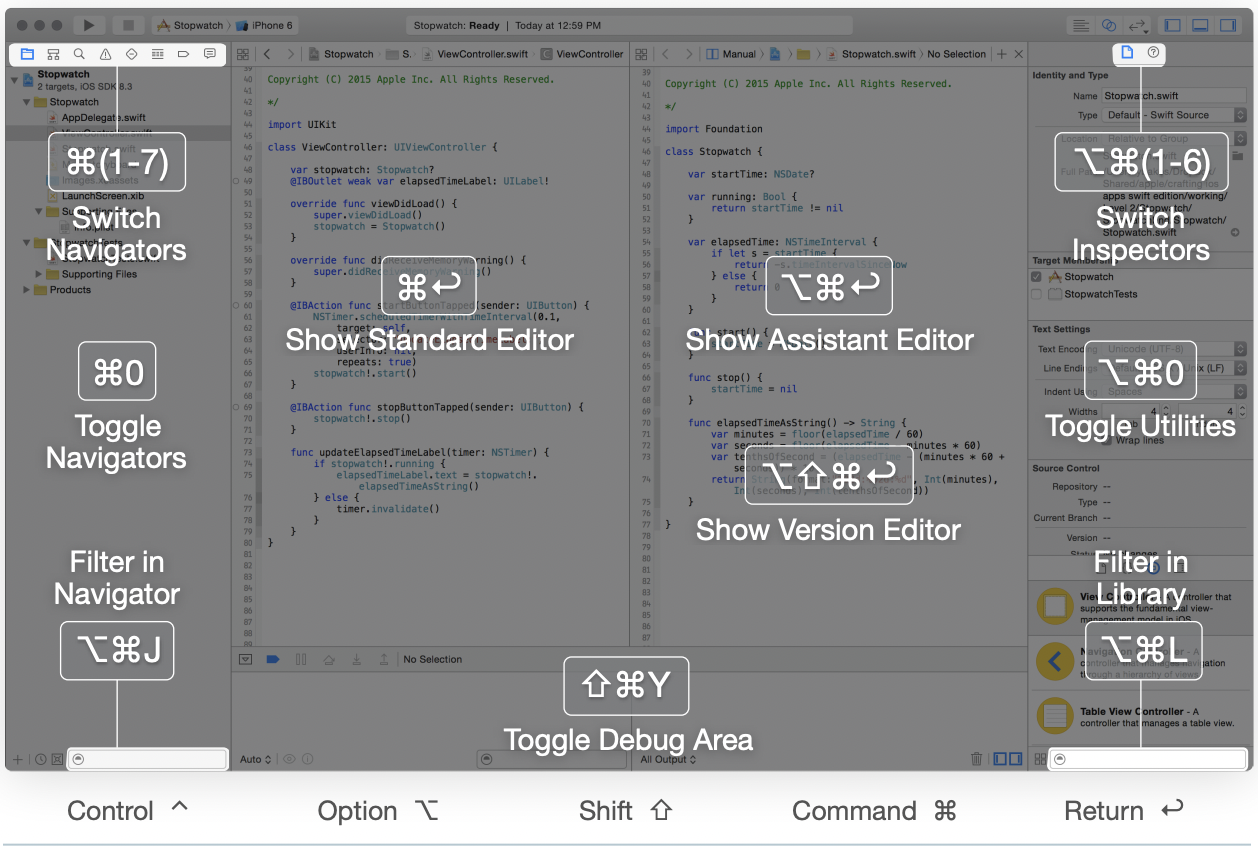
Task: Click No Selection in assistant jump bar
Action: coord(957,54)
